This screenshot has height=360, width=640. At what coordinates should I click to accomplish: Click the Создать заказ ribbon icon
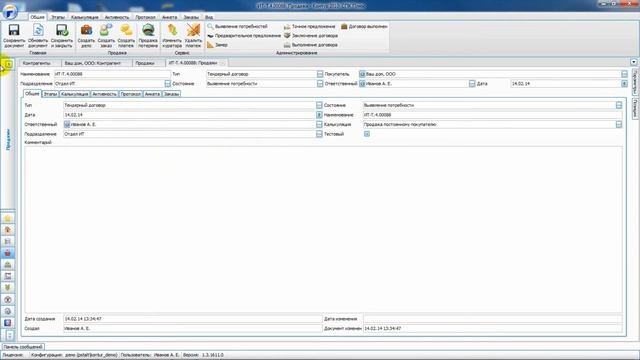click(x=106, y=36)
